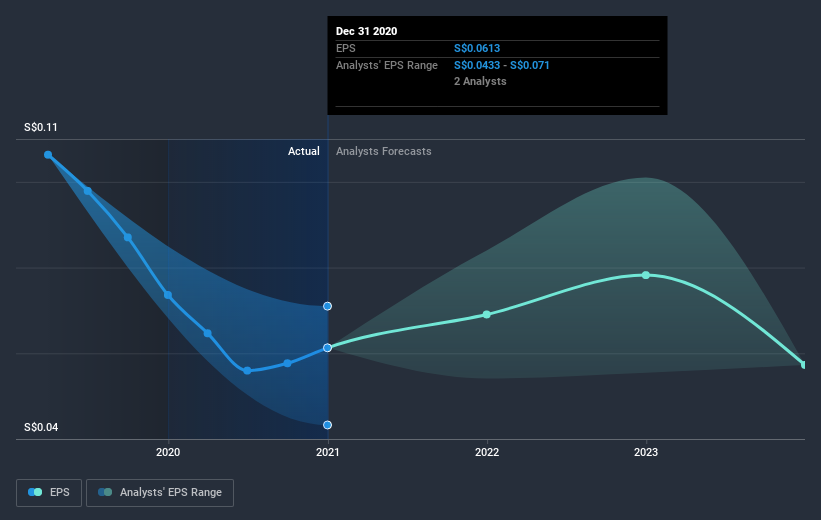Toggle the EPS legend button
The image size is (821, 520).
[49, 492]
